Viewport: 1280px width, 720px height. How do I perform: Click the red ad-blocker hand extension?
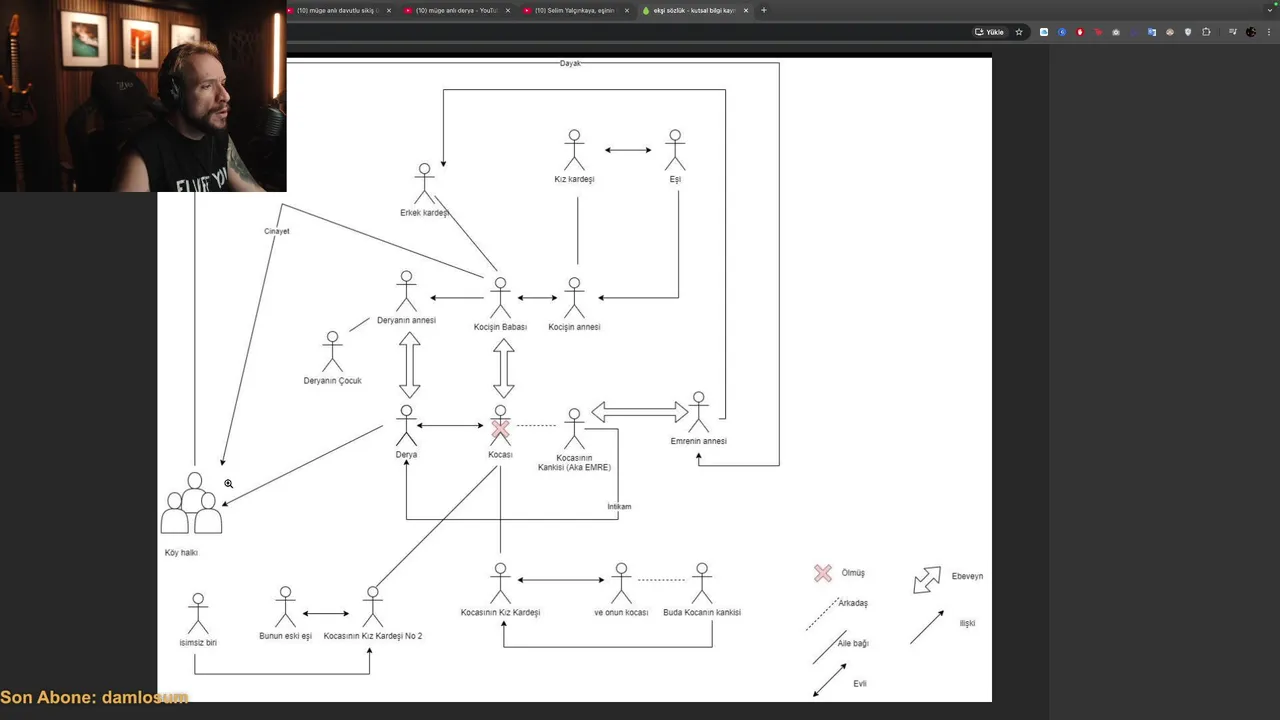pyautogui.click(x=1080, y=32)
